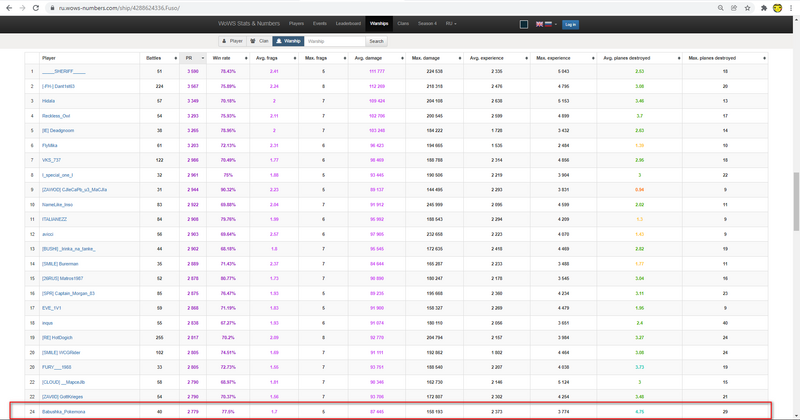Click the browser profile avatar icon
800x420 pixels.
pos(779,7)
